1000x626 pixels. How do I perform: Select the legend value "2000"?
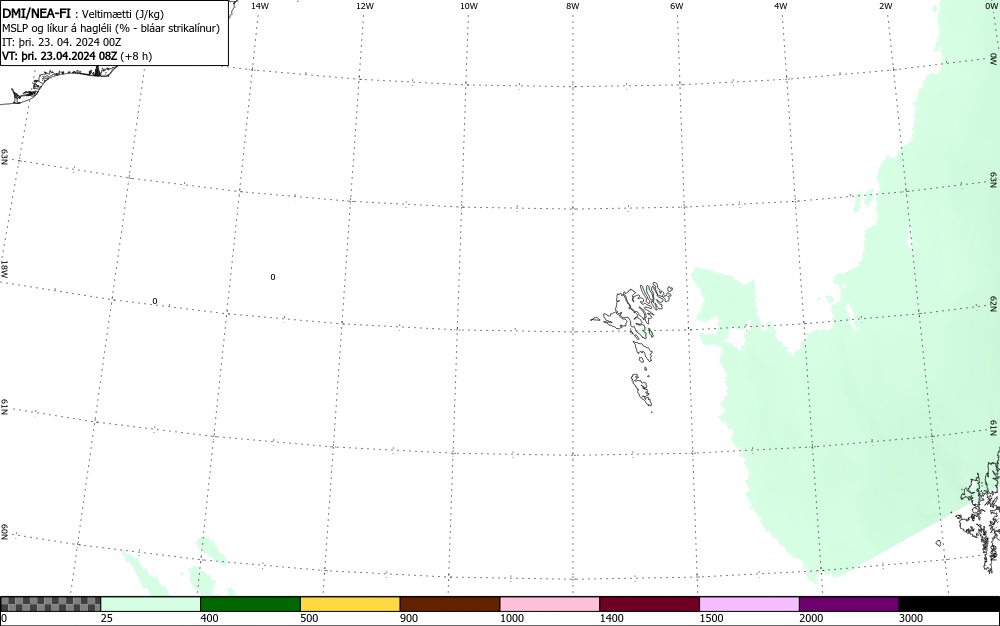tap(811, 618)
